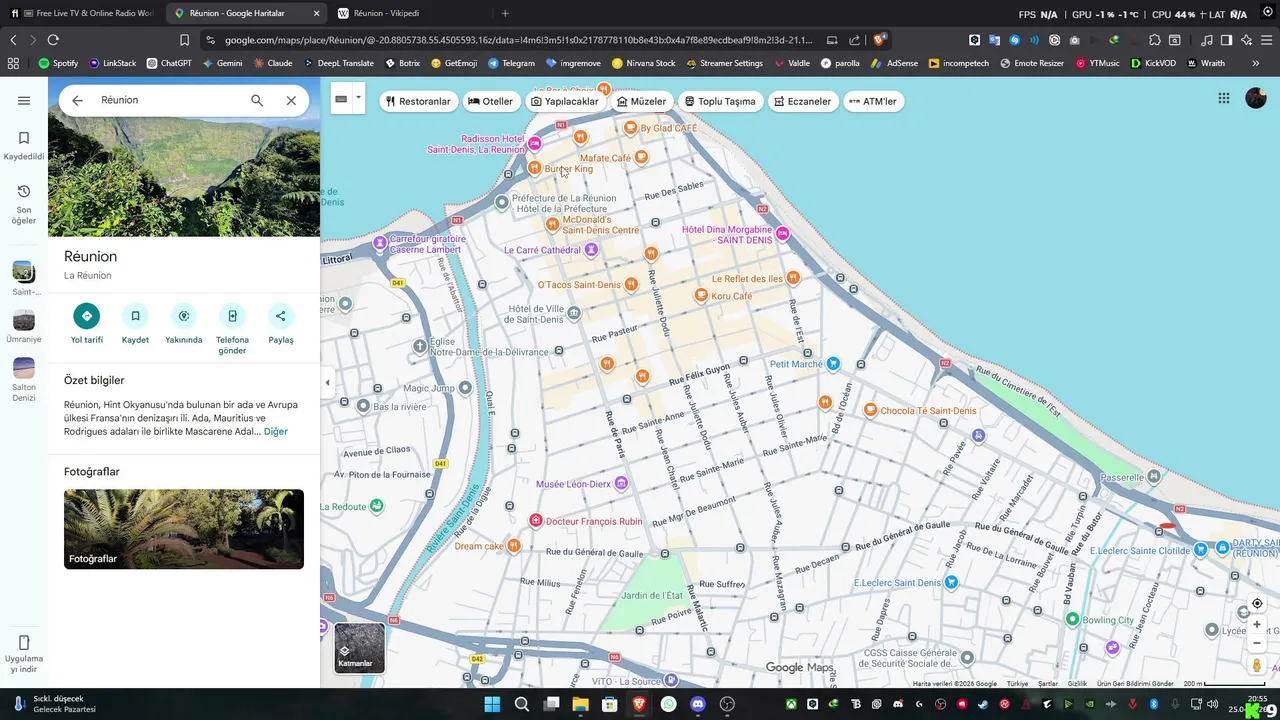Click the E.Leclerc Saint Denis pin
Image resolution: width=1280 pixels, height=720 pixels.
tap(951, 582)
